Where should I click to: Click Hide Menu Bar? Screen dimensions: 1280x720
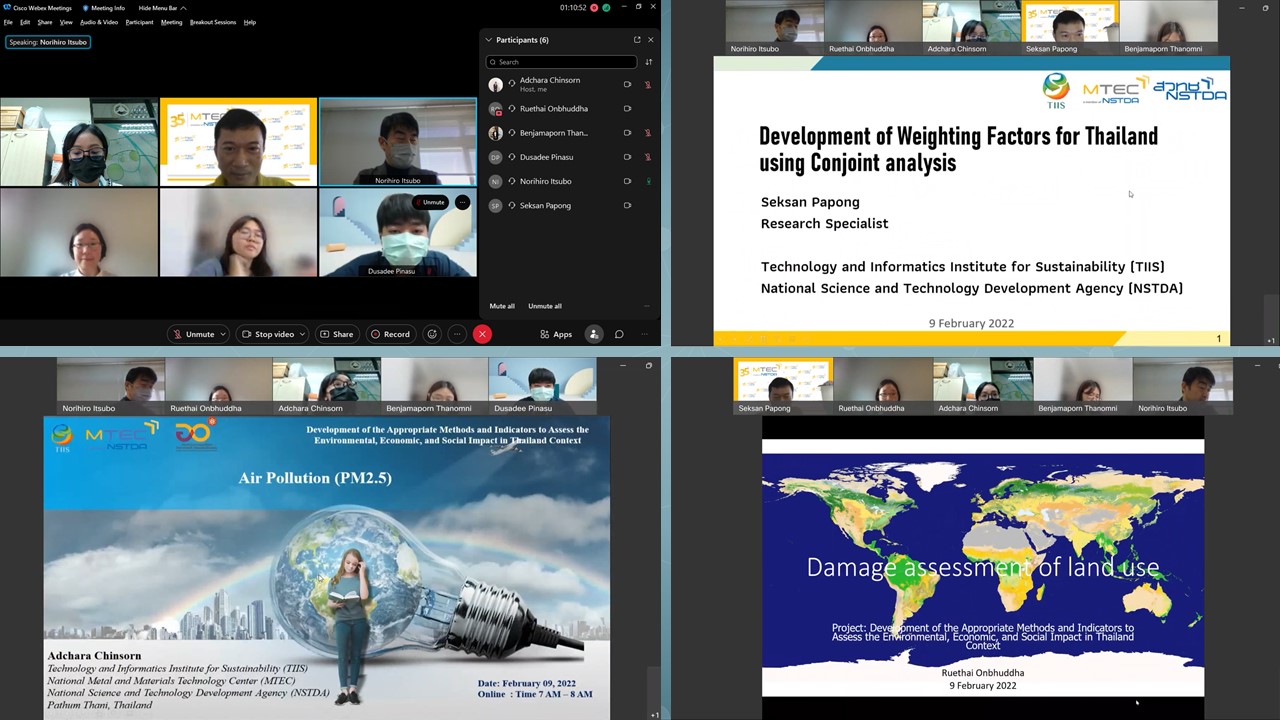tap(160, 8)
